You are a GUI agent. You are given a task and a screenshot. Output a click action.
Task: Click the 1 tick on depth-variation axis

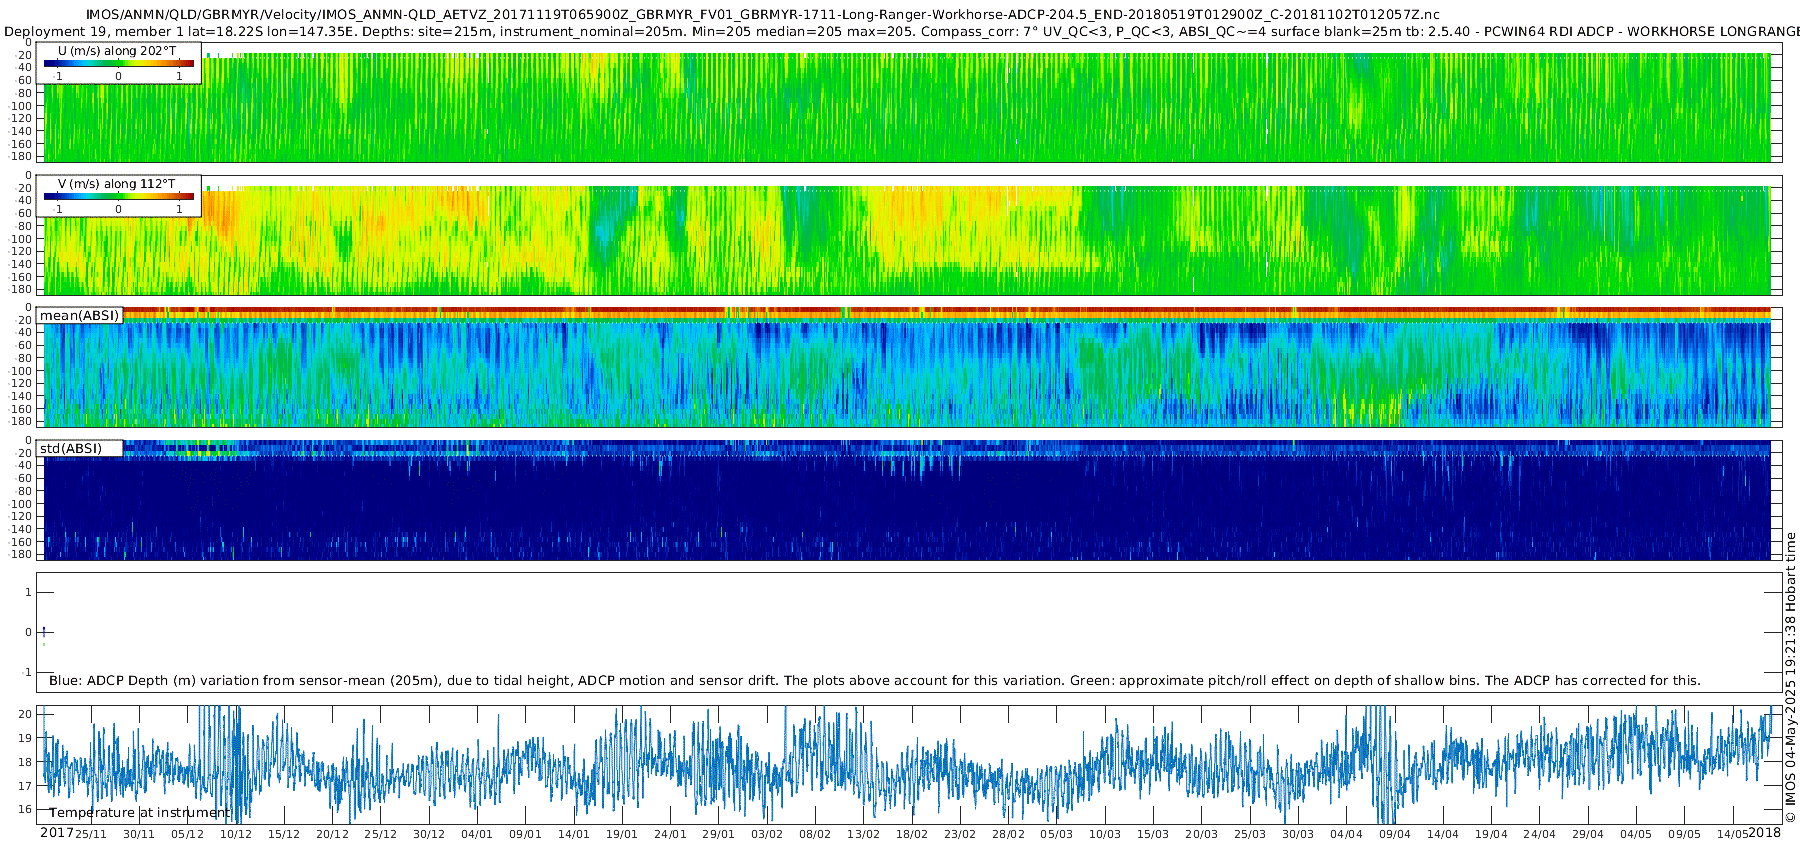[x=28, y=592]
